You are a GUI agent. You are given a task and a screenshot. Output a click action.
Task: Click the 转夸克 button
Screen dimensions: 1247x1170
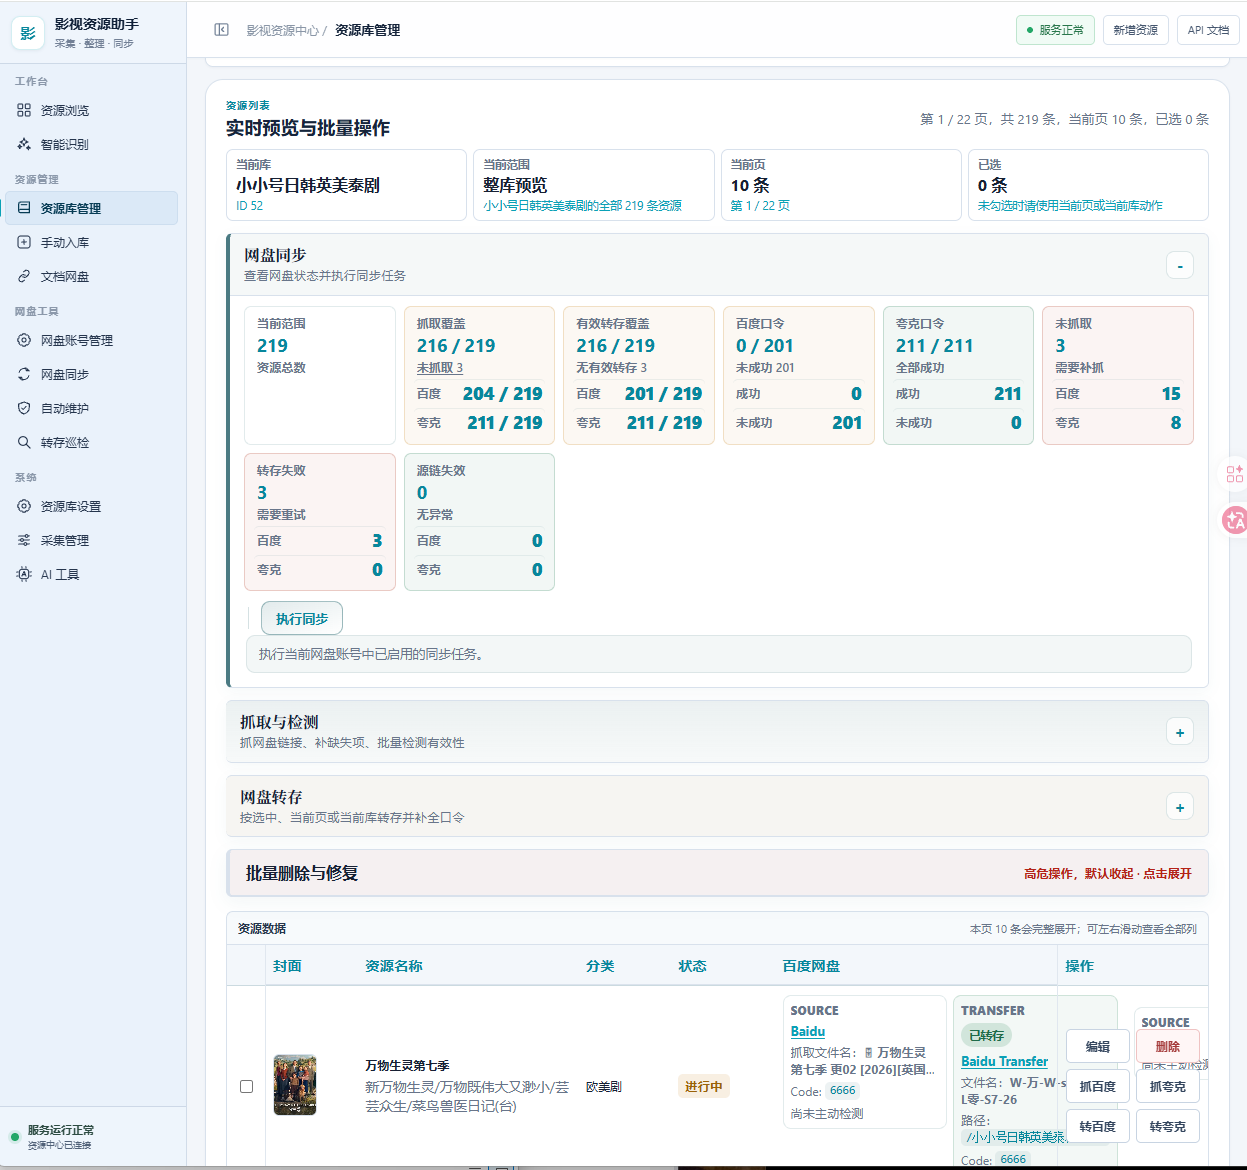point(1168,1126)
